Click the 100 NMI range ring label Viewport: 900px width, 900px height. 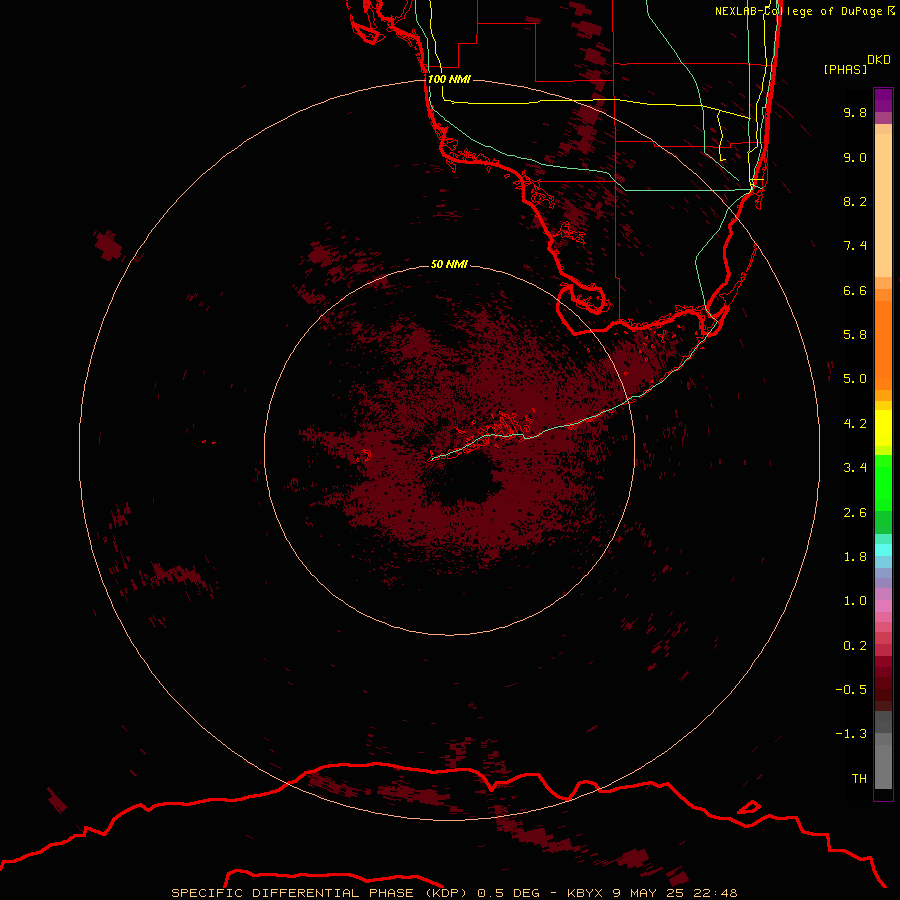(449, 79)
